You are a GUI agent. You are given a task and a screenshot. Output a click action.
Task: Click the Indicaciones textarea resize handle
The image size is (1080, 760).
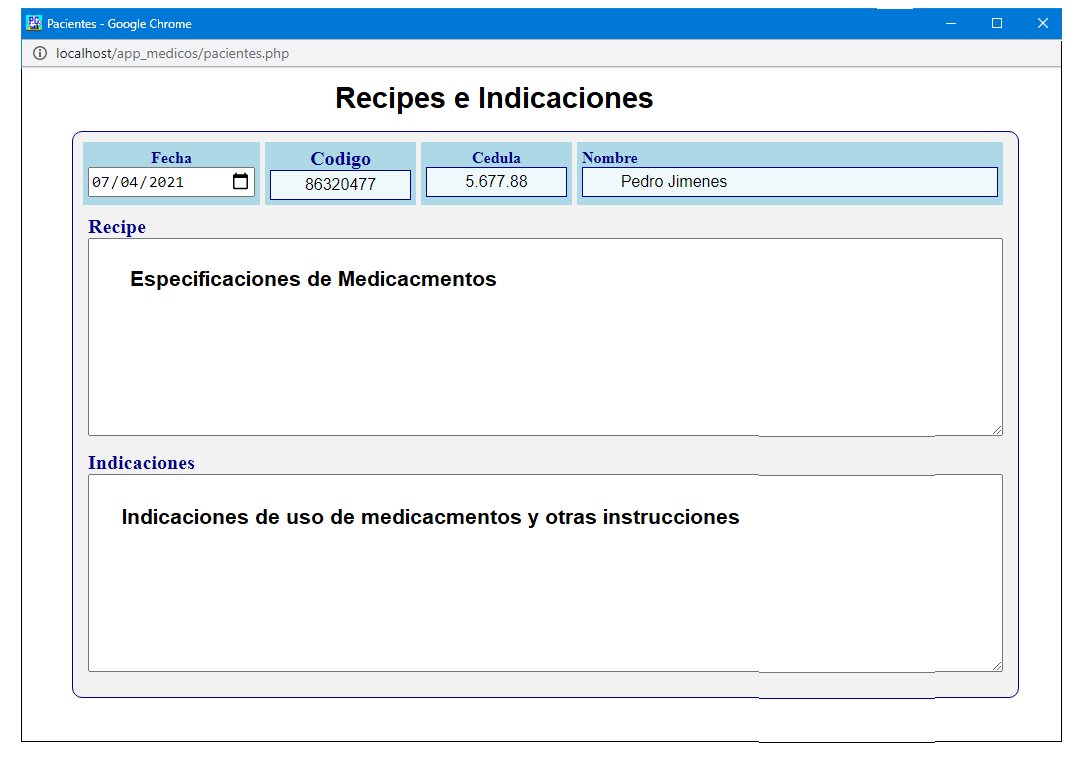coord(996,665)
